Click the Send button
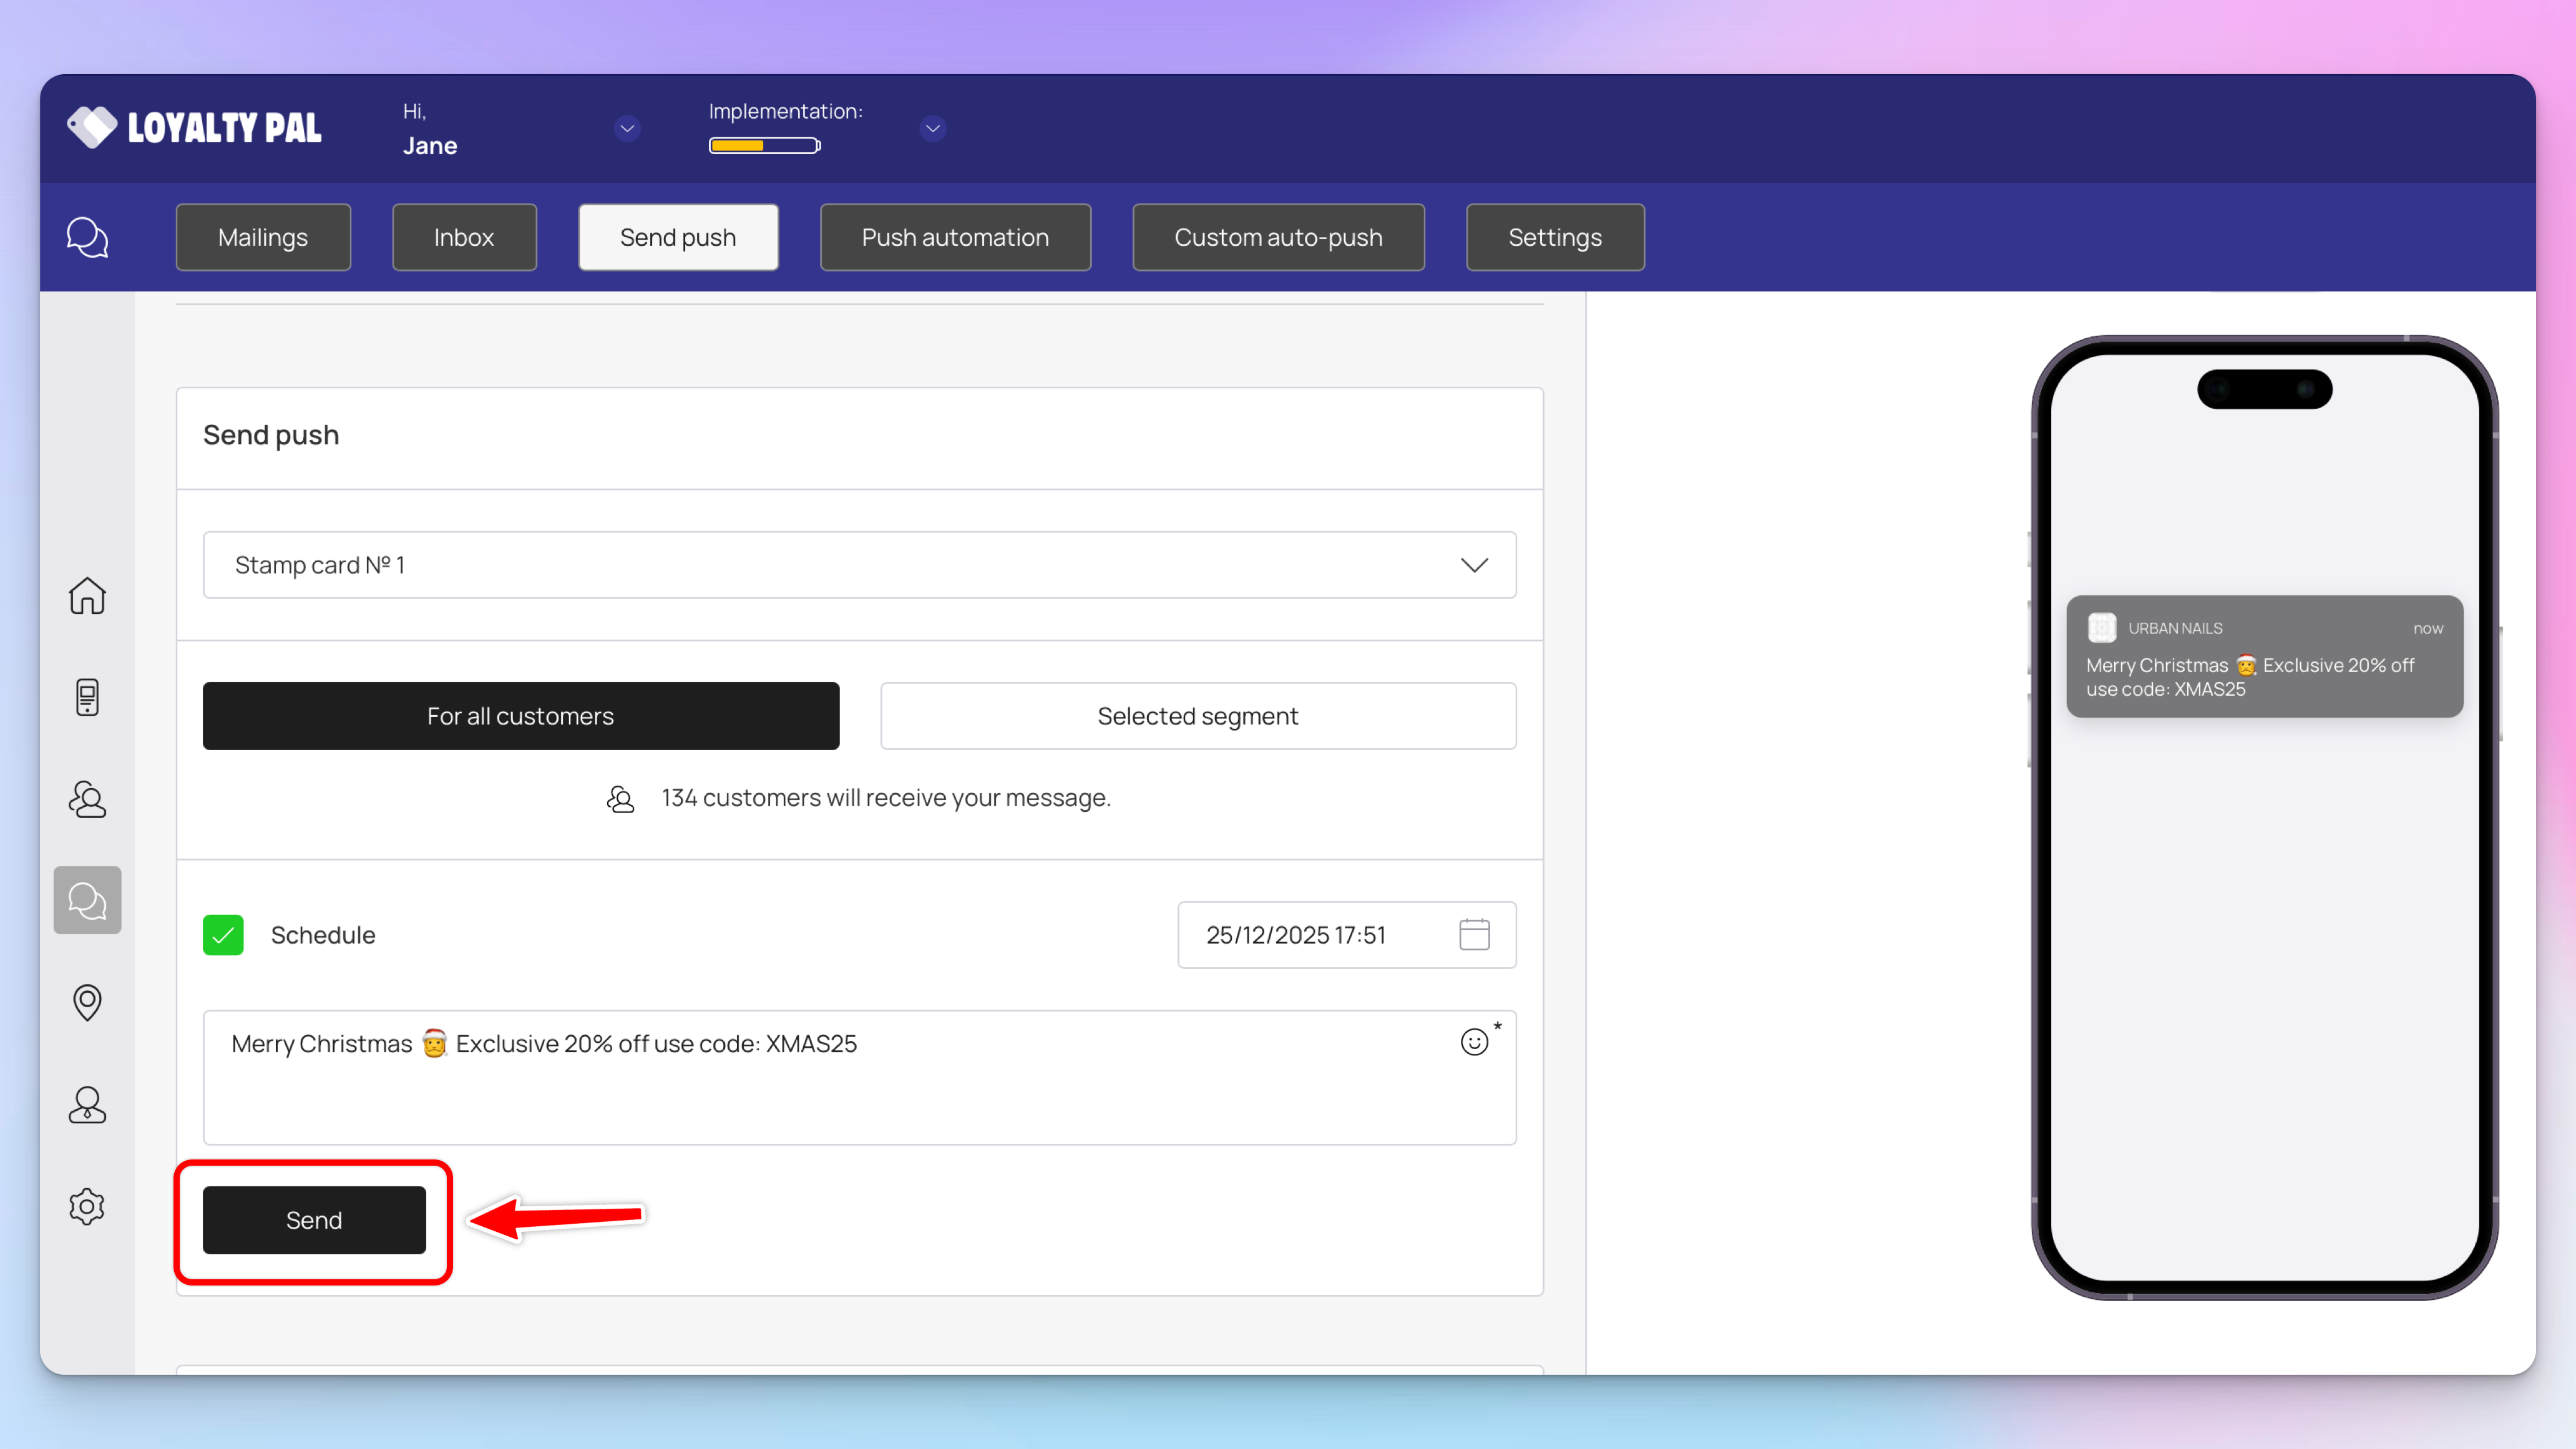The width and height of the screenshot is (2576, 1449). pos(314,1220)
